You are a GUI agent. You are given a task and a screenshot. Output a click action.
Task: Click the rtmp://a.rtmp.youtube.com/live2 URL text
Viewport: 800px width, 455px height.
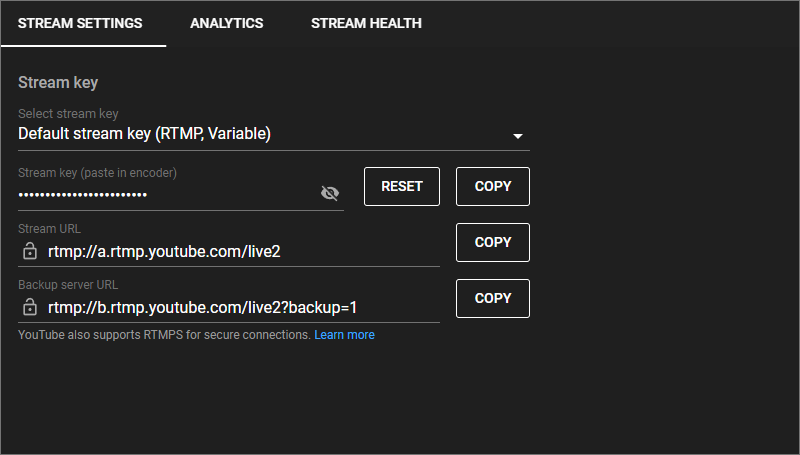click(x=164, y=251)
